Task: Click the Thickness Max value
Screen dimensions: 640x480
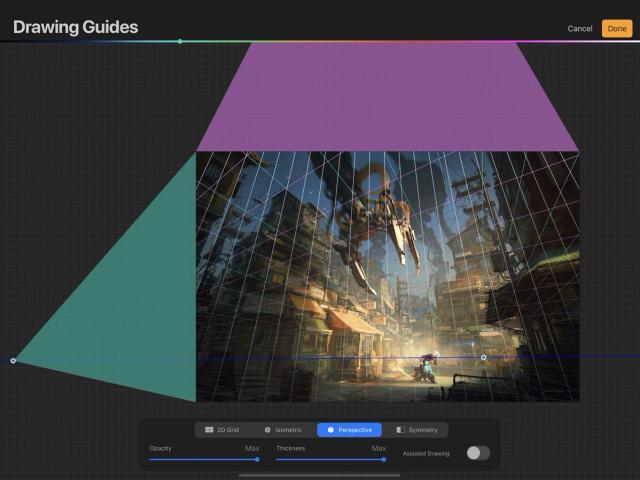Action: [x=378, y=448]
